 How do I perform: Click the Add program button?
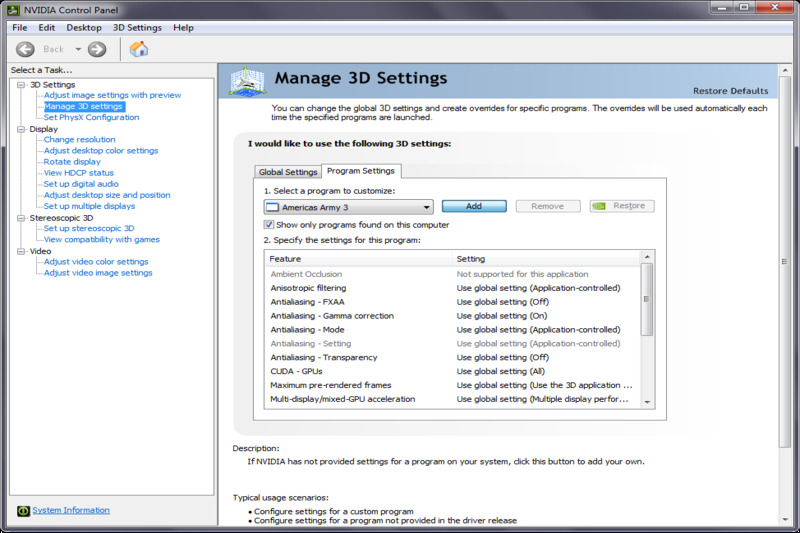pos(474,206)
